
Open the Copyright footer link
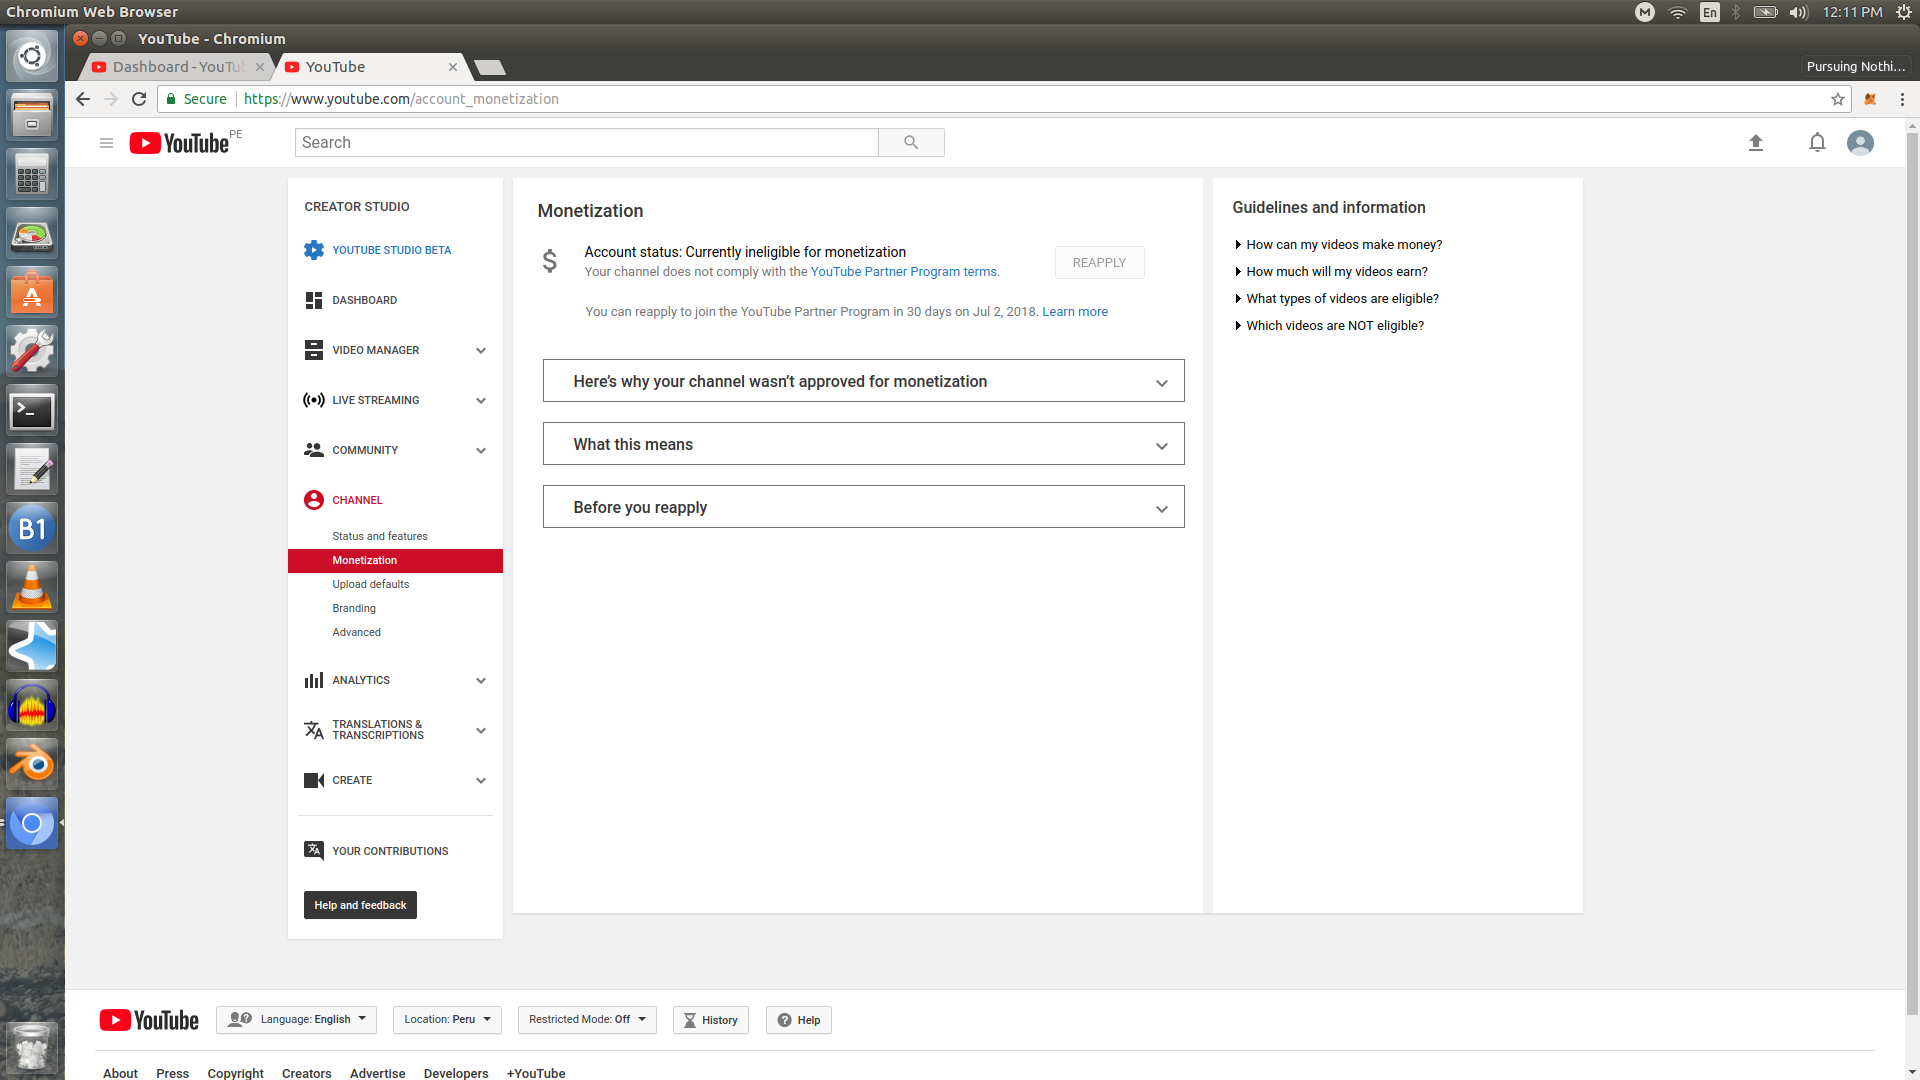[235, 1073]
